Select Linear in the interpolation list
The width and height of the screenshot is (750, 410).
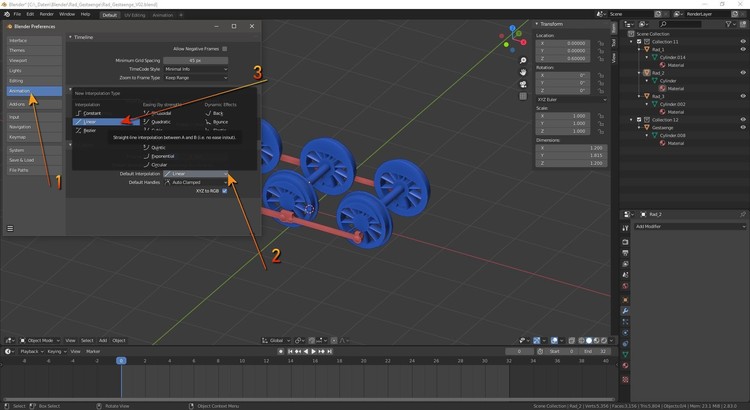point(89,121)
